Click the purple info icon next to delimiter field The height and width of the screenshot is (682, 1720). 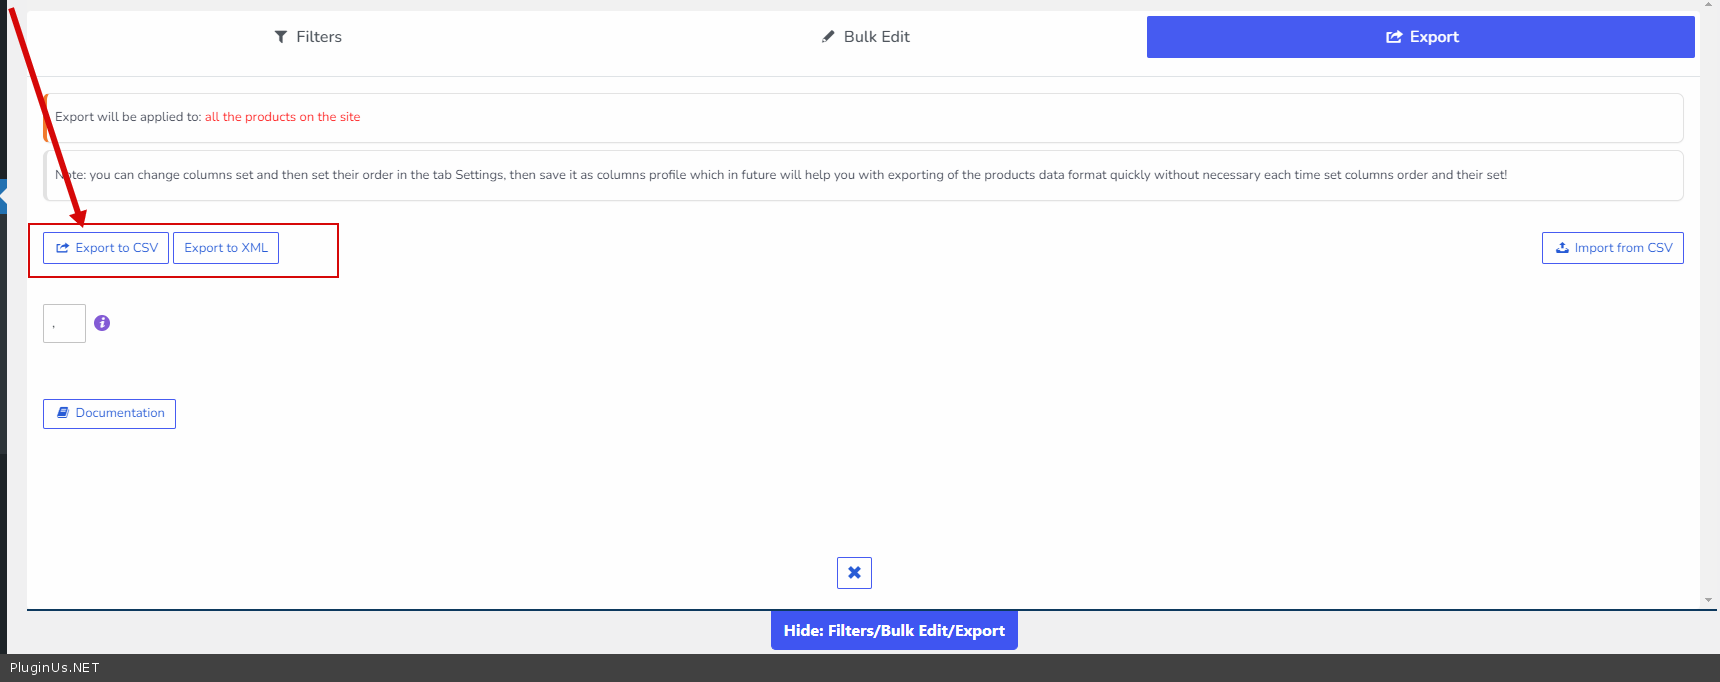[x=102, y=323]
